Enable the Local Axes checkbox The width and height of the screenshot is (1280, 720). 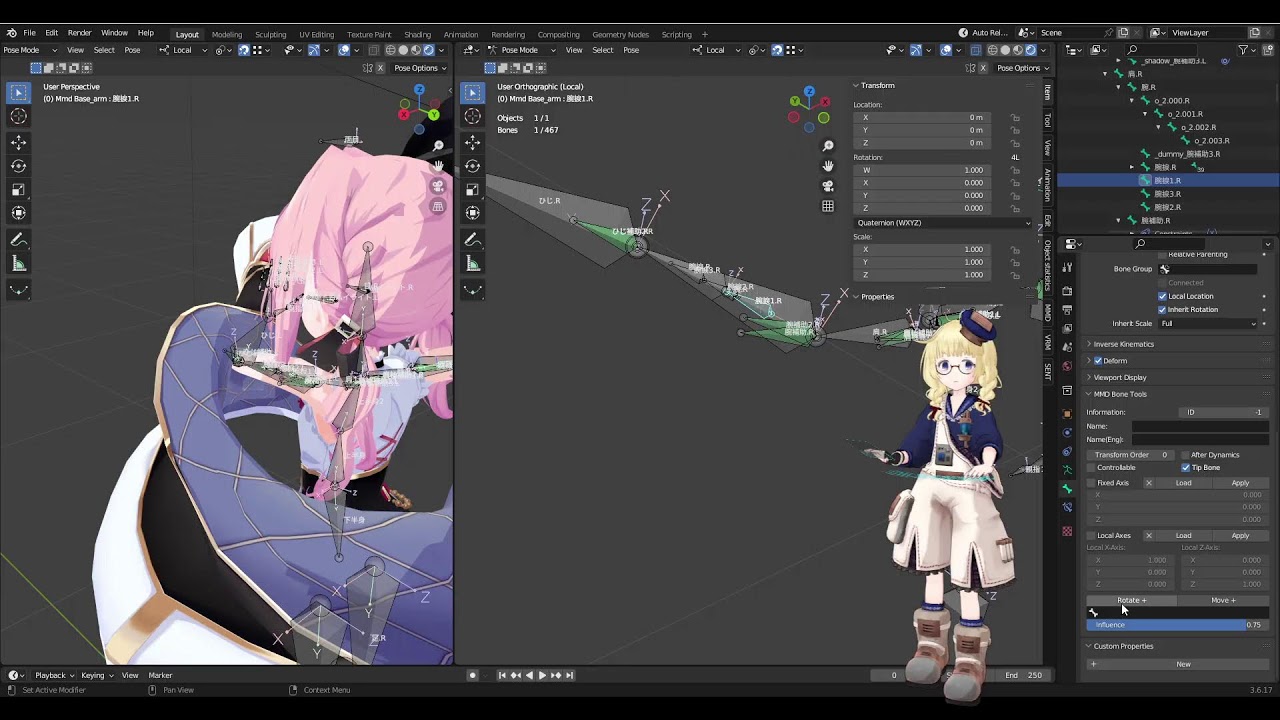click(1091, 535)
